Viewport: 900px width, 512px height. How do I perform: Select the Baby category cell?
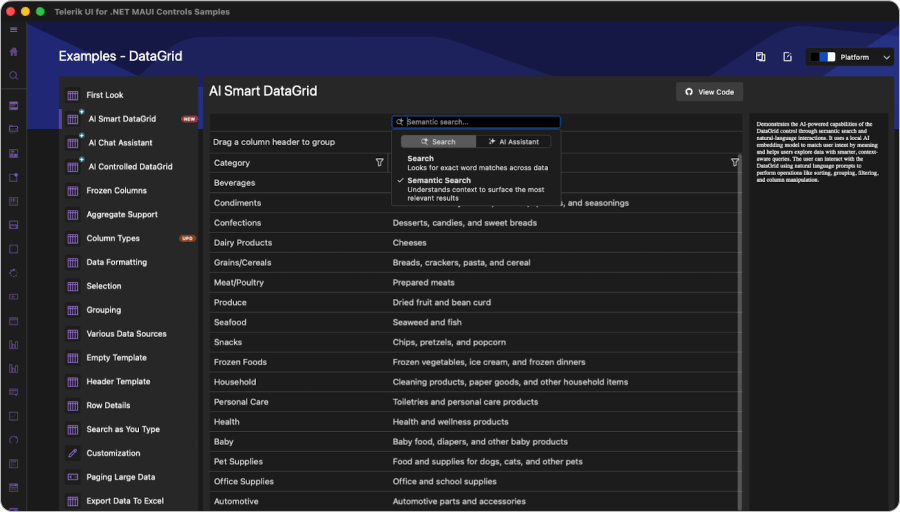coord(298,442)
